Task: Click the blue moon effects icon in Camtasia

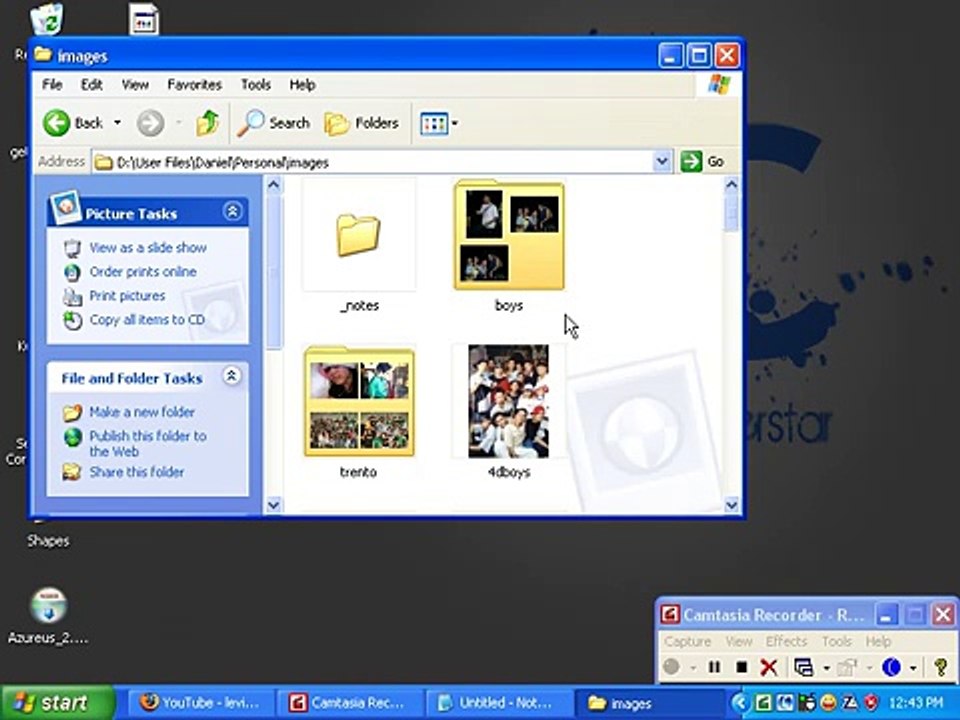Action: tap(891, 667)
